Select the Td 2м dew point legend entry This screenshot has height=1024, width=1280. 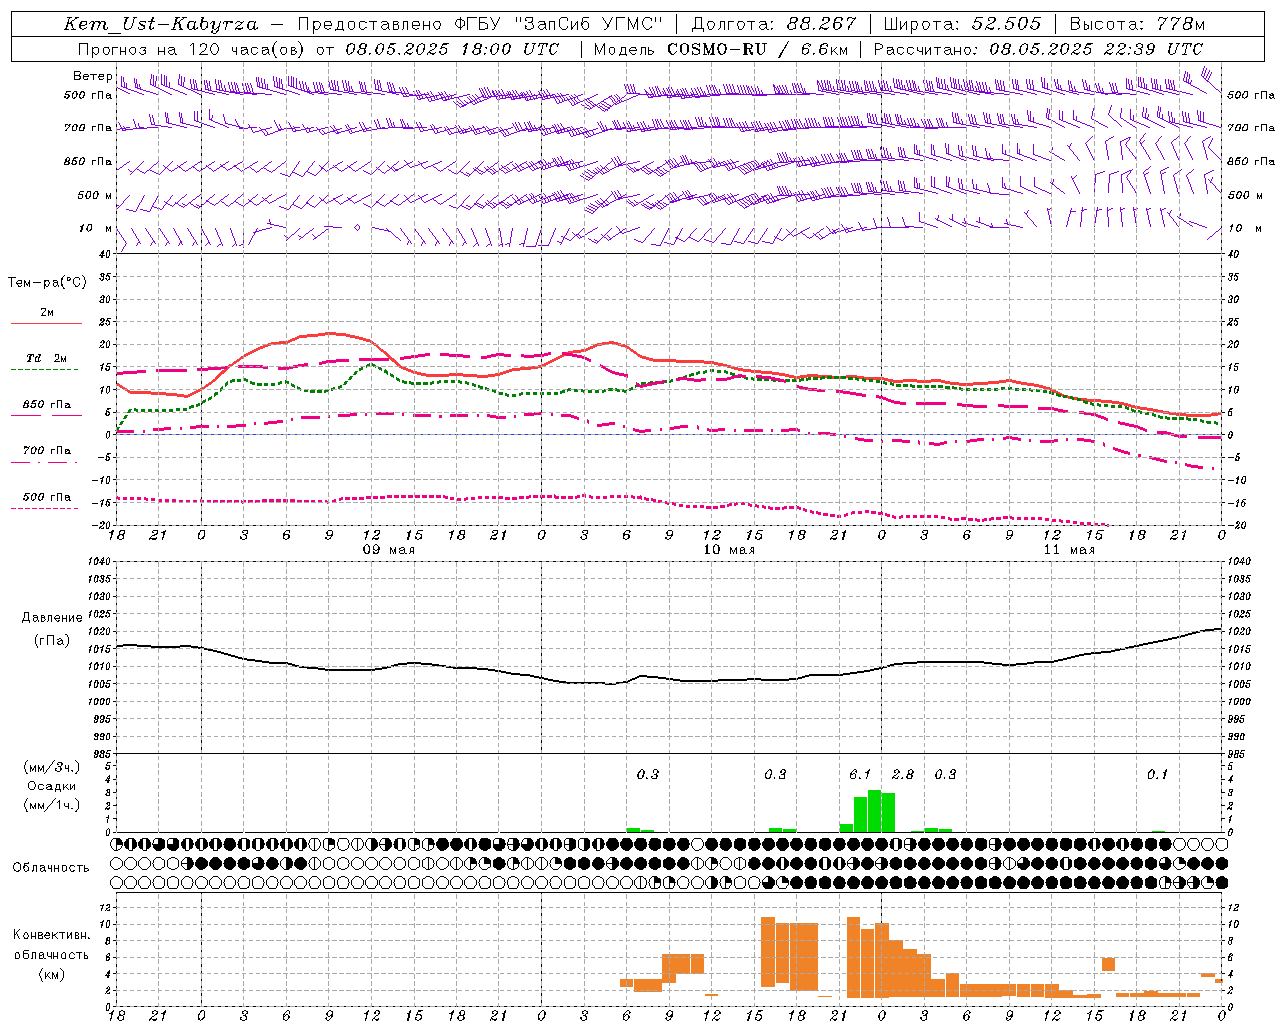(x=47, y=358)
